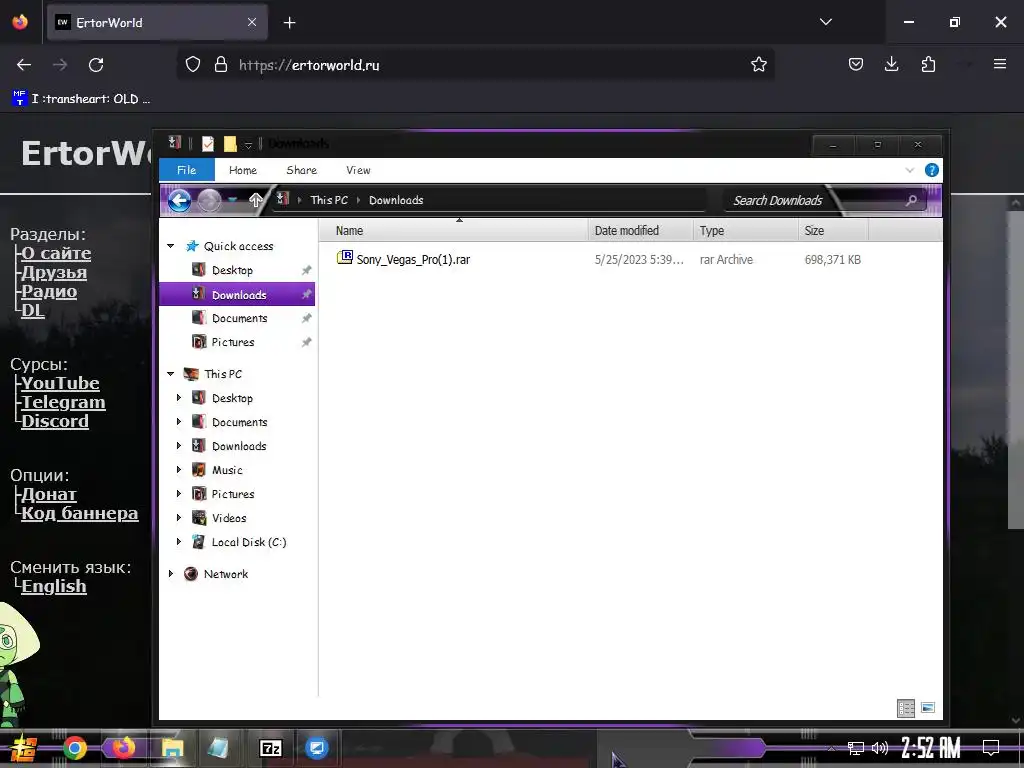This screenshot has height=768, width=1024.
Task: Select Pictures under Quick access
Action: [x=232, y=342]
